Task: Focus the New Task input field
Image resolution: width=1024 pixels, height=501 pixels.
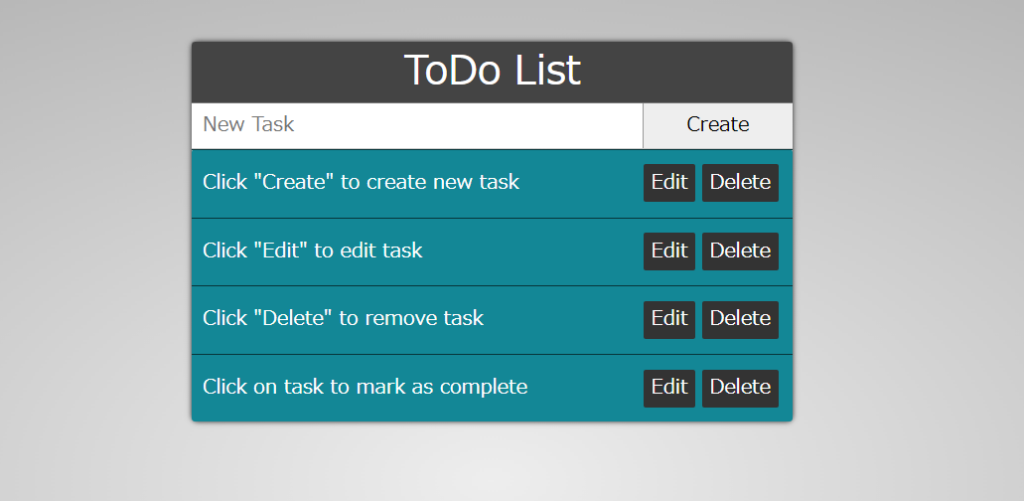Action: point(417,125)
